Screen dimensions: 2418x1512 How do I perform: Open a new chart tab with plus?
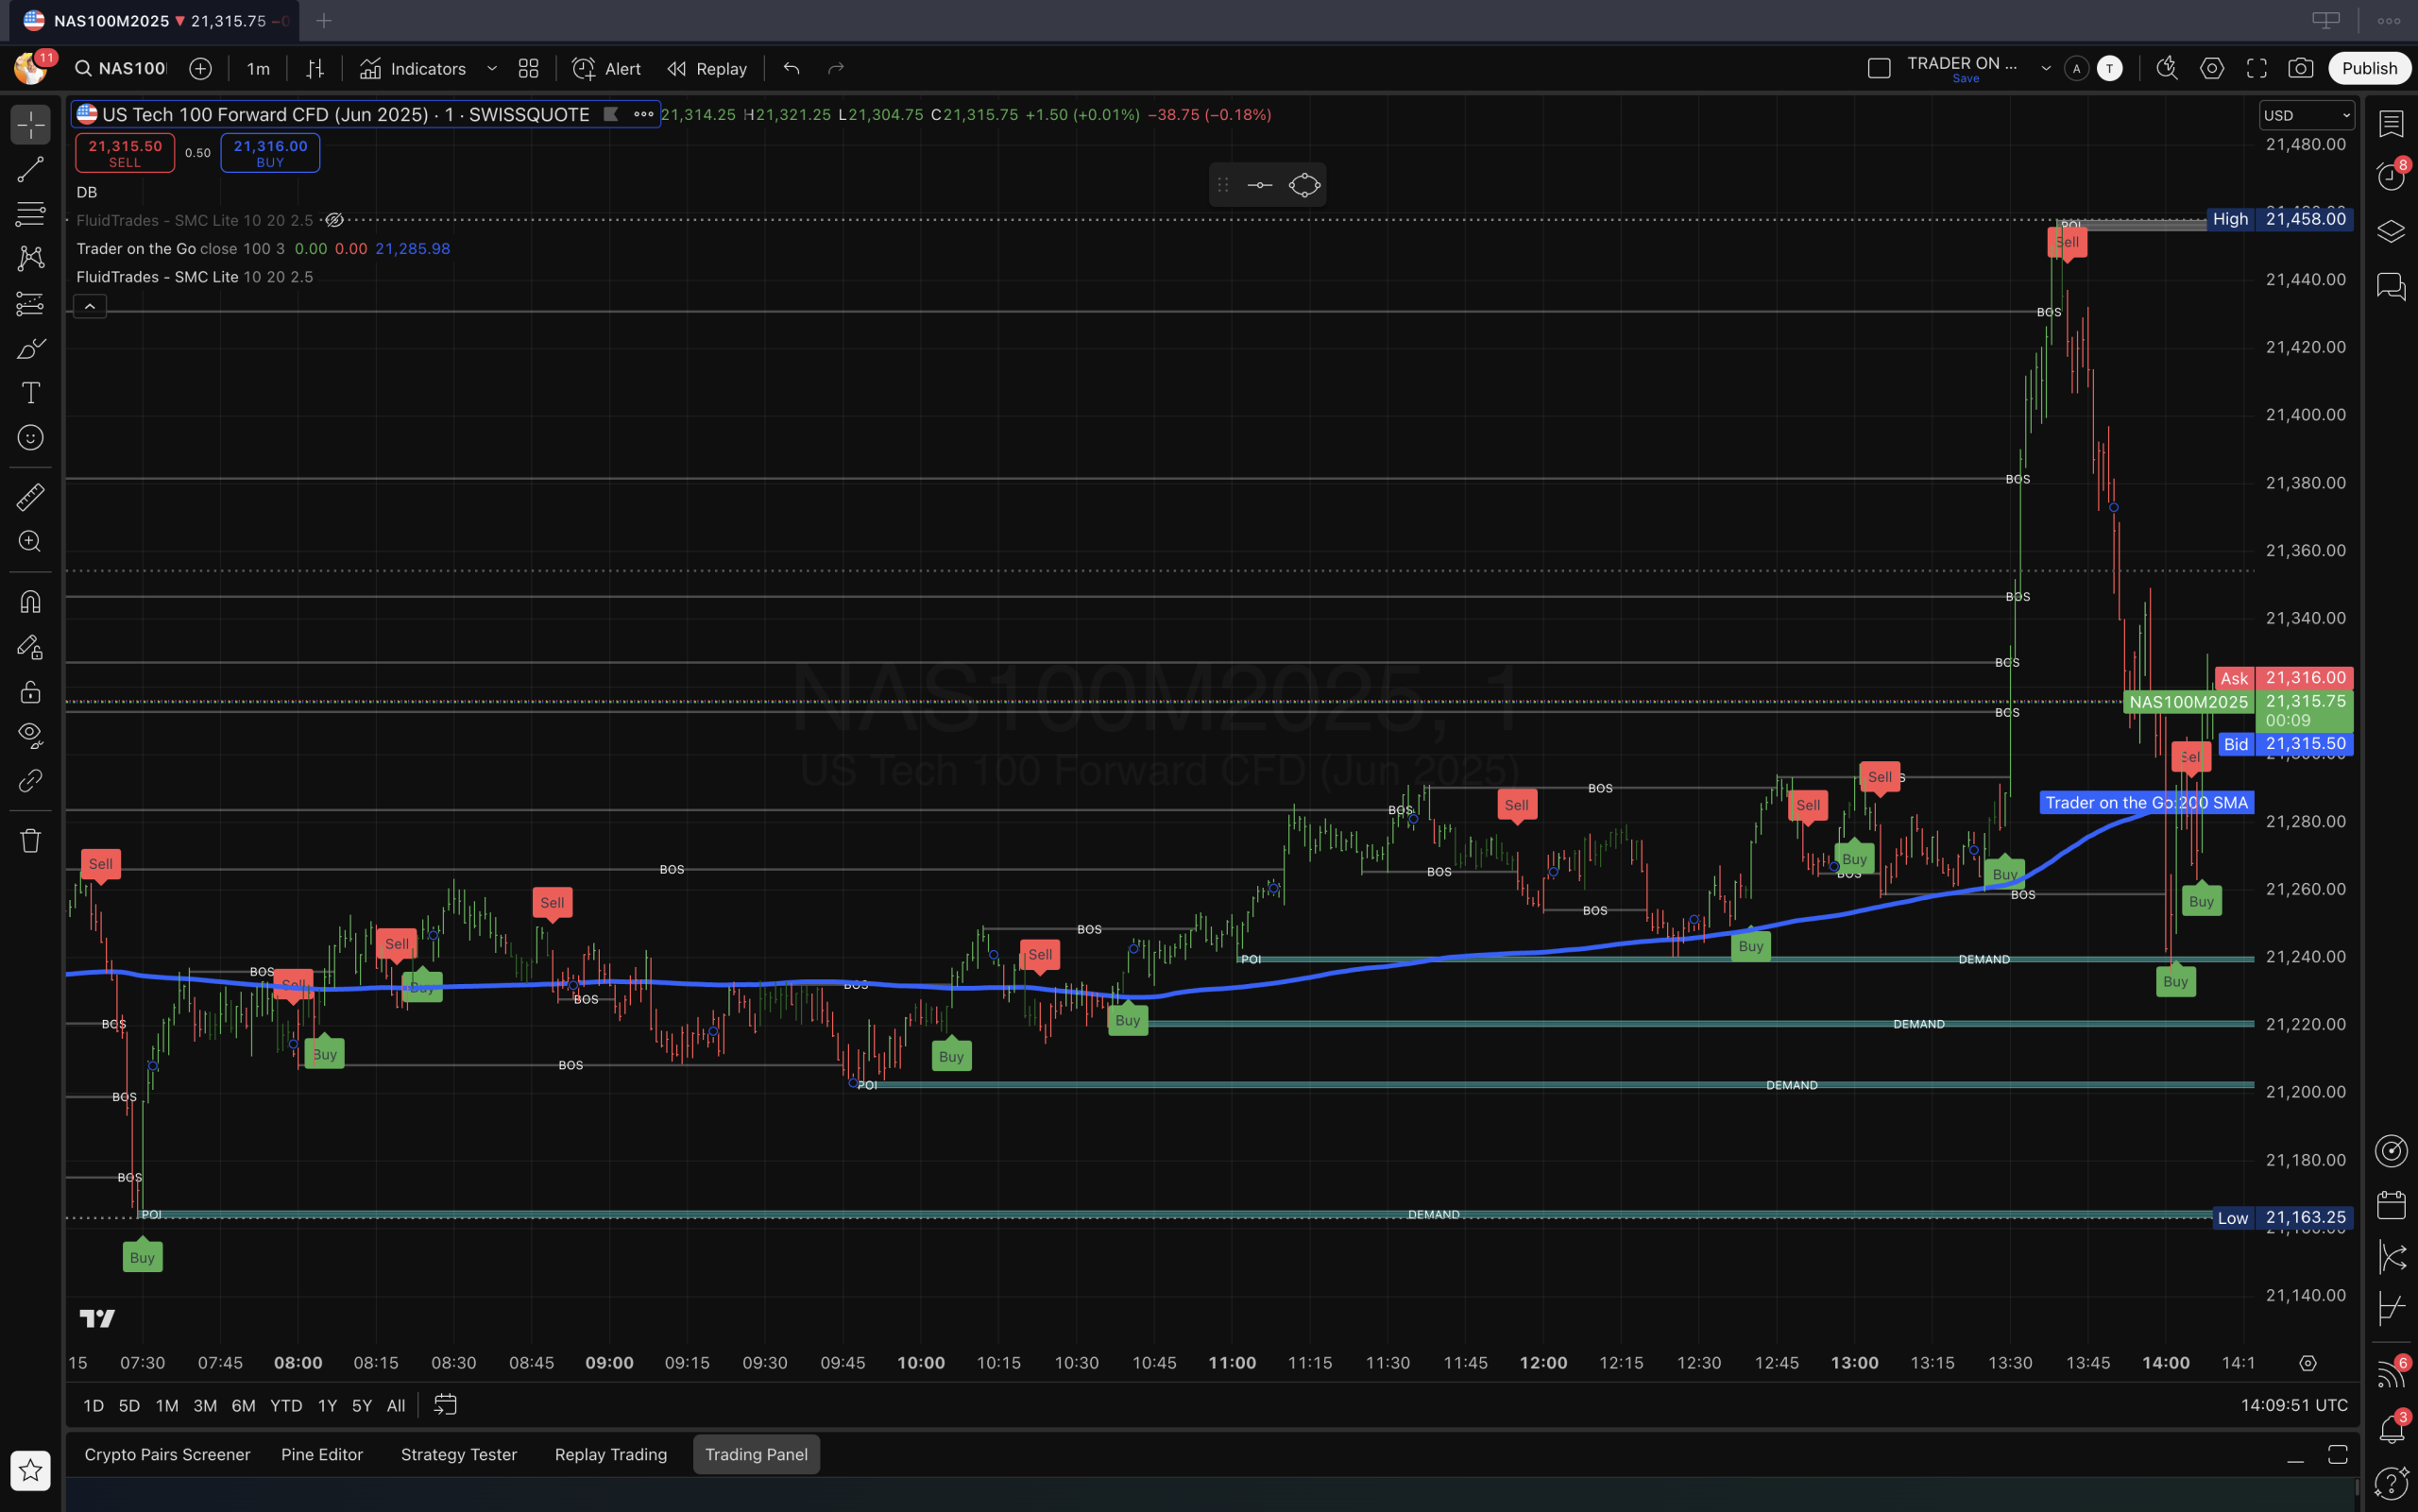pos(323,20)
